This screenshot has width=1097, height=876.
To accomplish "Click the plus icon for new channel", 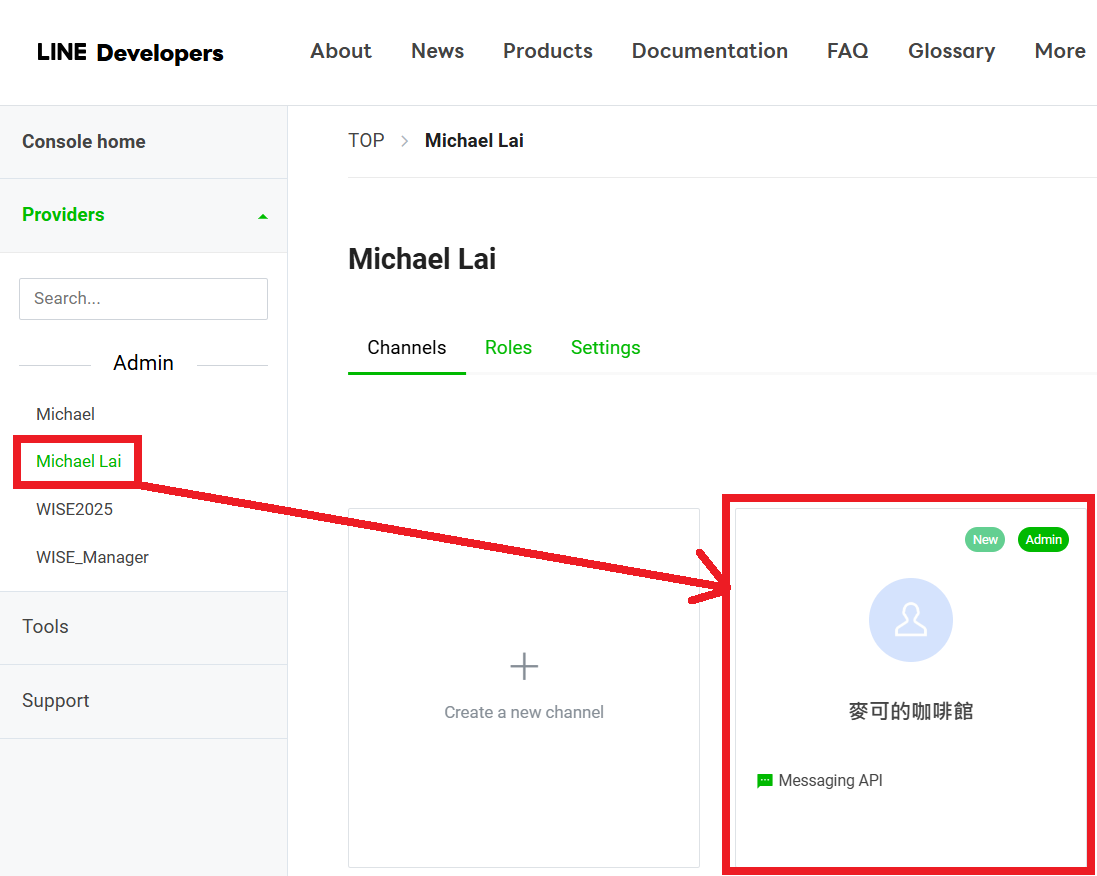I will coord(524,666).
